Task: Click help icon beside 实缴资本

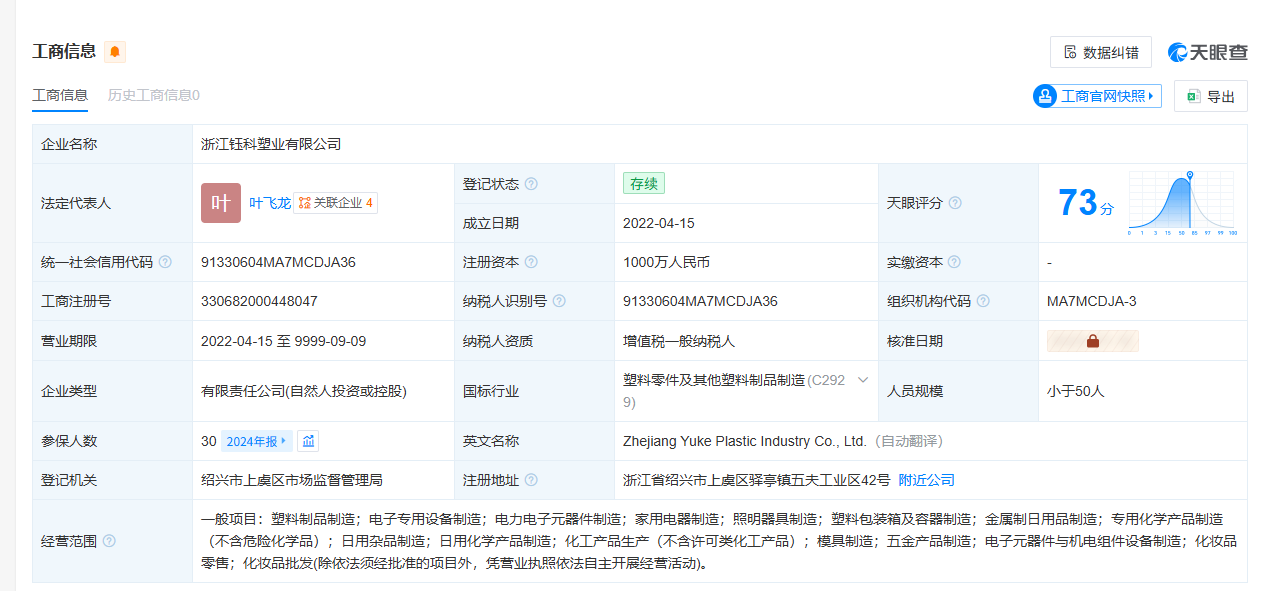Action: [x=955, y=262]
